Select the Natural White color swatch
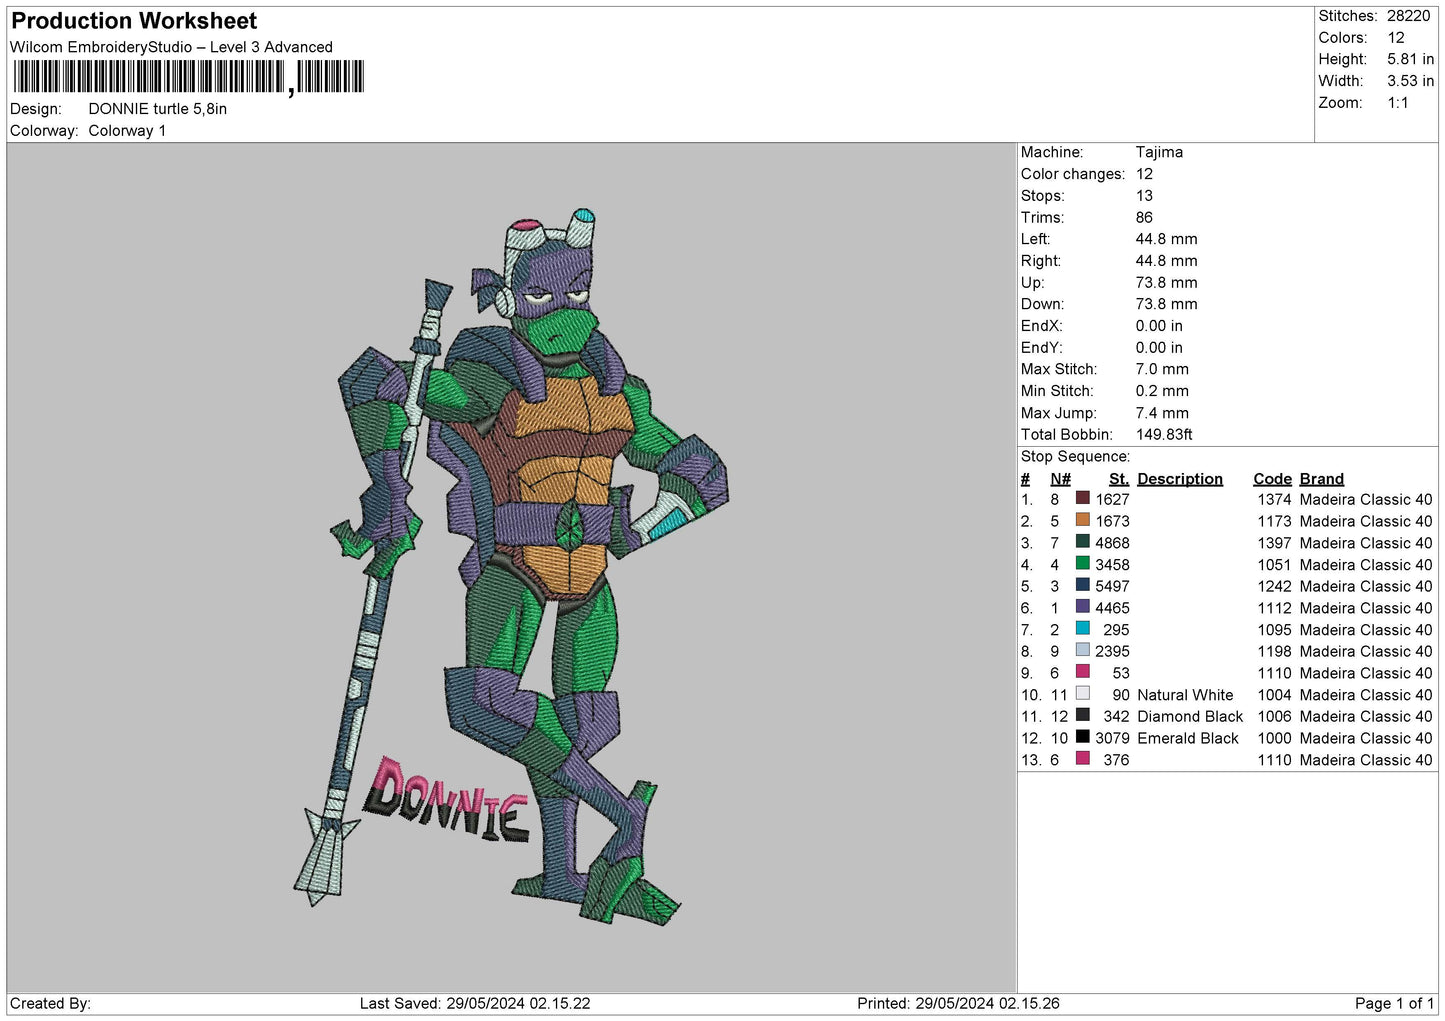This screenshot has width=1445, height=1021. click(x=1082, y=693)
